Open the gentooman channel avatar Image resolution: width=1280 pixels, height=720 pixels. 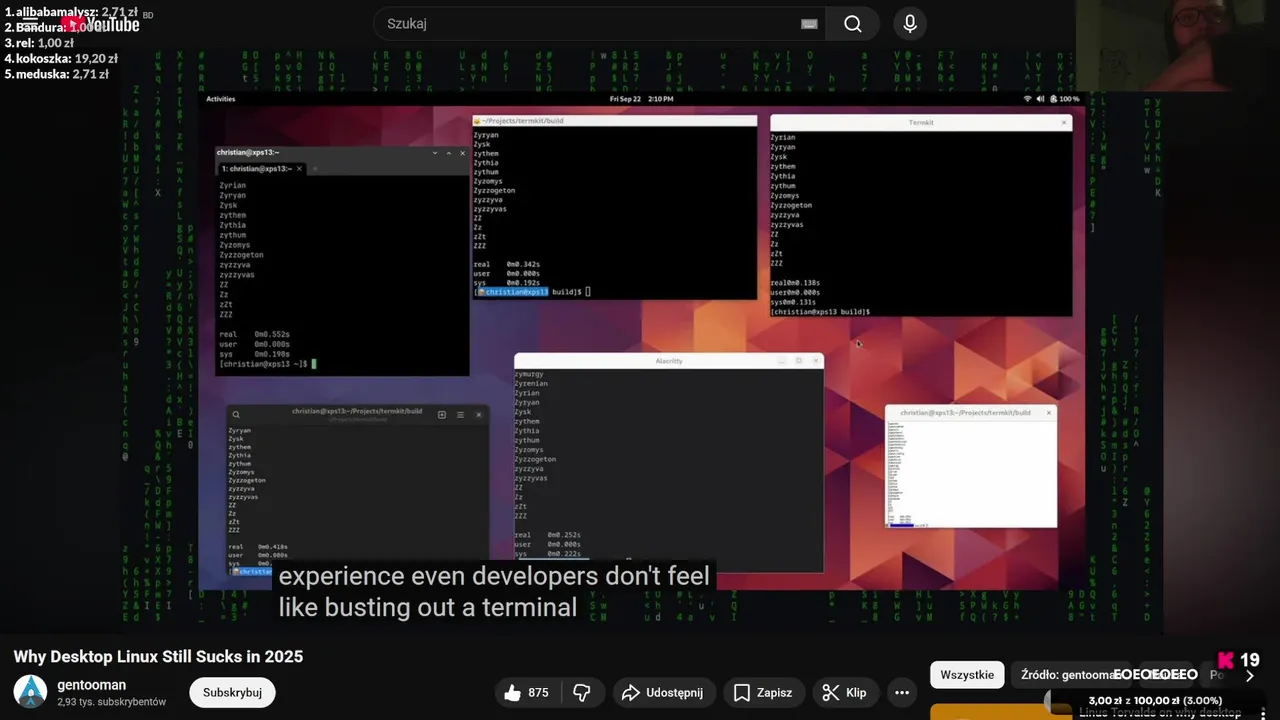(30, 692)
